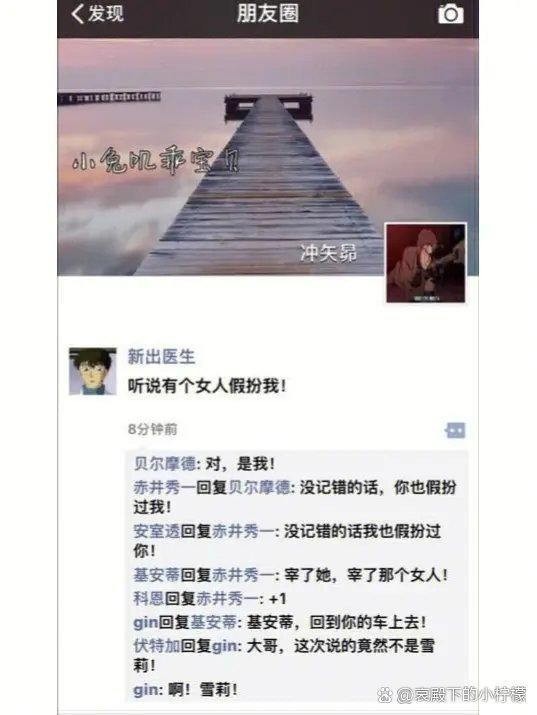Open the comment bubble icon on the post
Screen dimensions: 537x715
(455, 430)
